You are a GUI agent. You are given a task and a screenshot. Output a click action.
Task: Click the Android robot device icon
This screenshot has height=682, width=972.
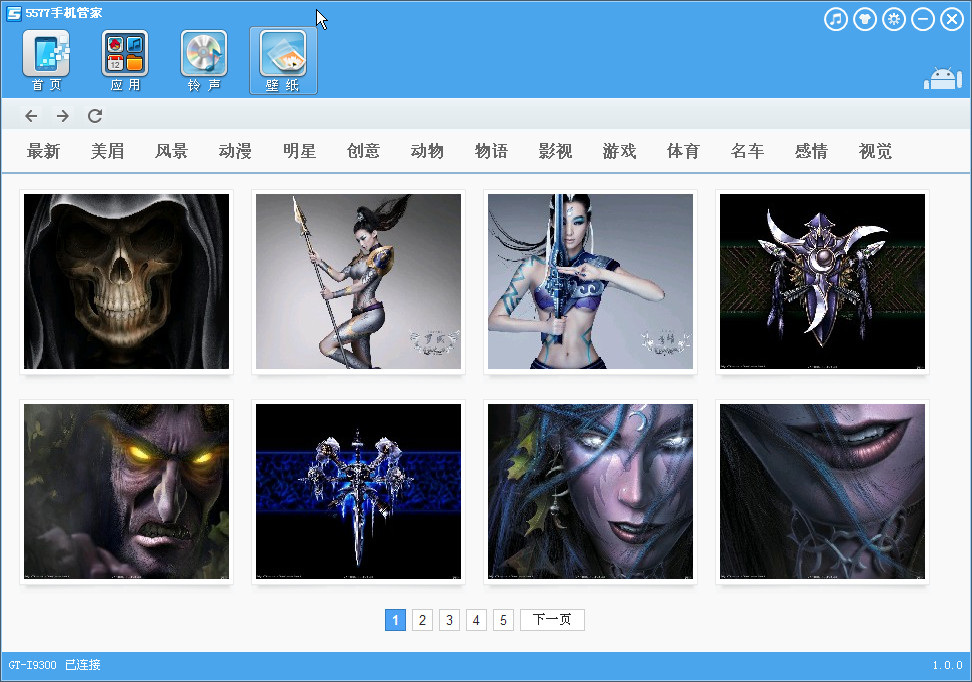pos(943,79)
